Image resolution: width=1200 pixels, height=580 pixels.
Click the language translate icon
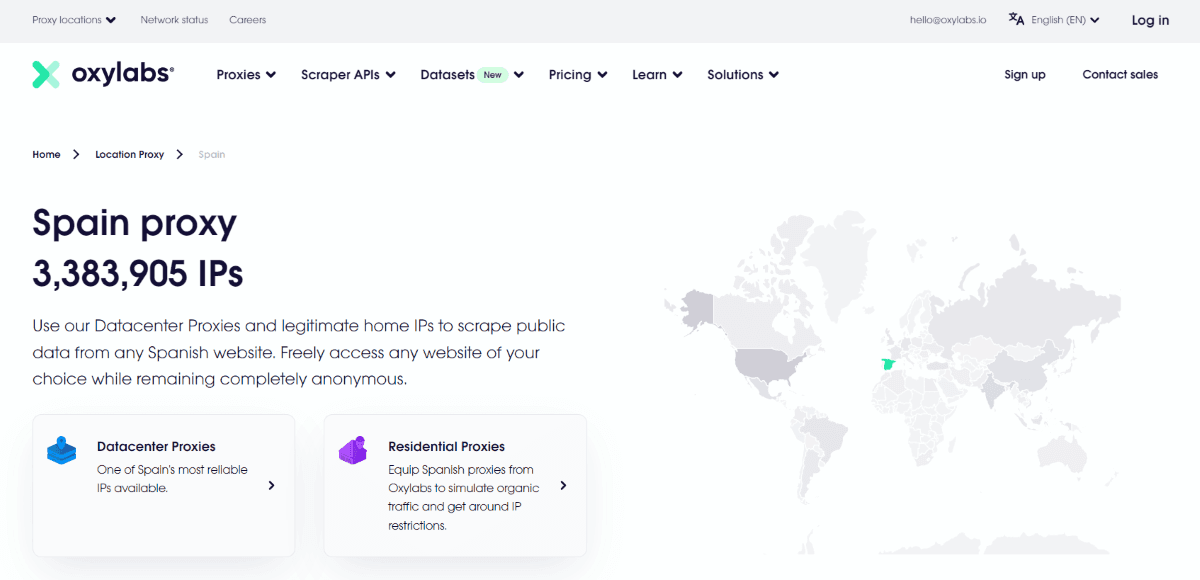pyautogui.click(x=1016, y=19)
